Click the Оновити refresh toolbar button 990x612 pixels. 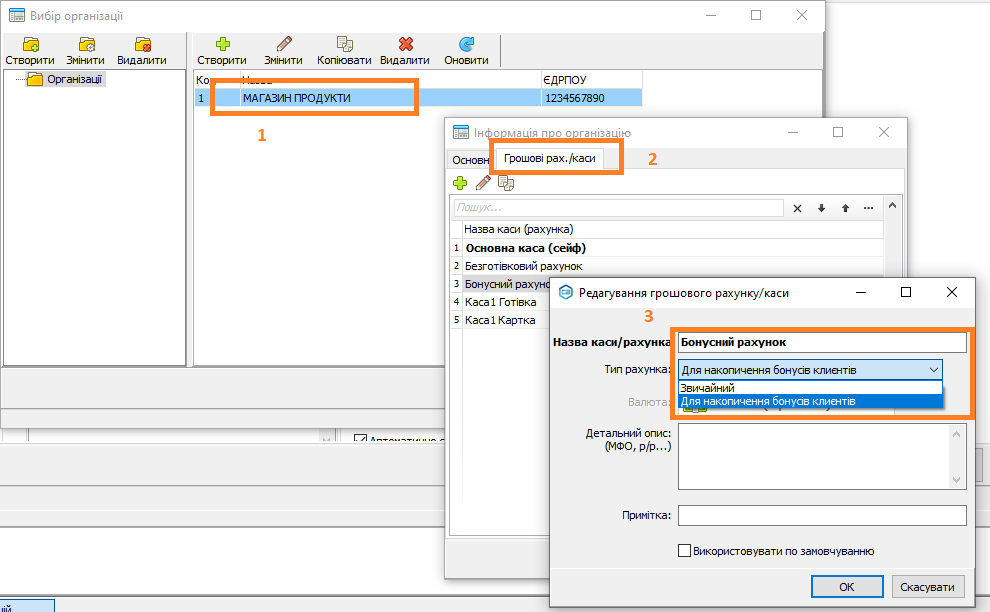pyautogui.click(x=467, y=51)
